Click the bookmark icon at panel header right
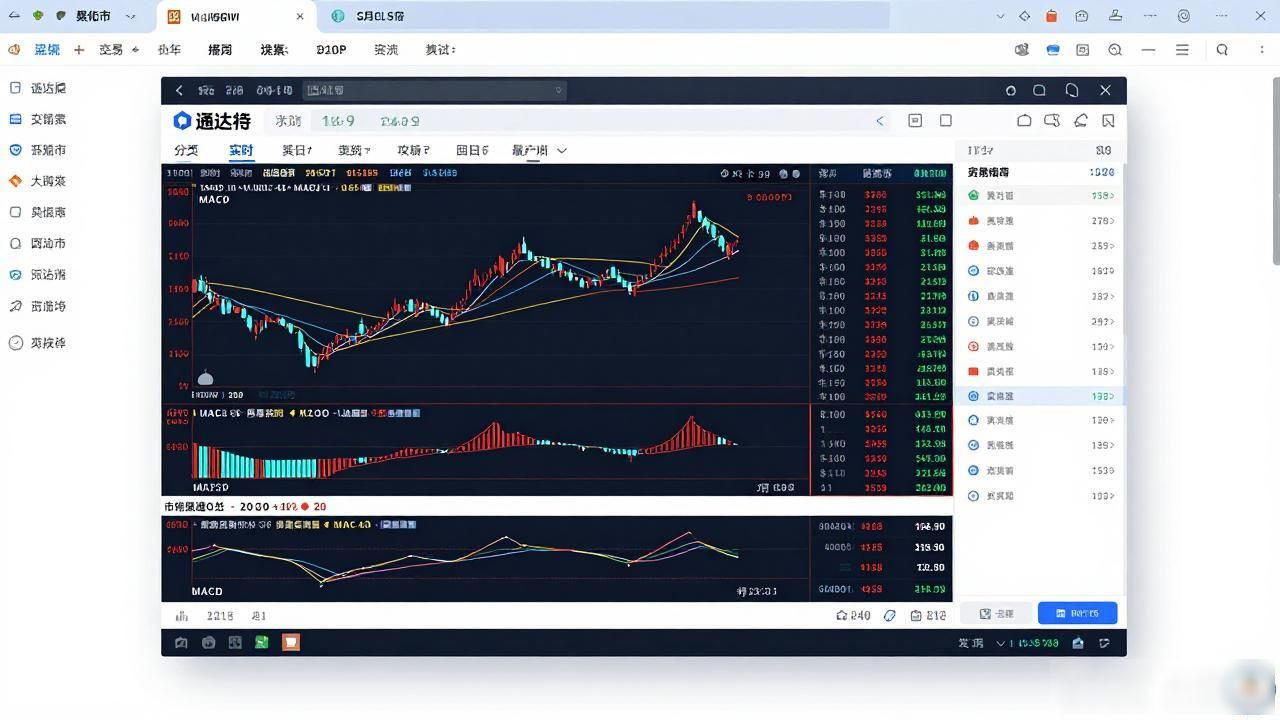The width and height of the screenshot is (1280, 720). pos(1108,121)
